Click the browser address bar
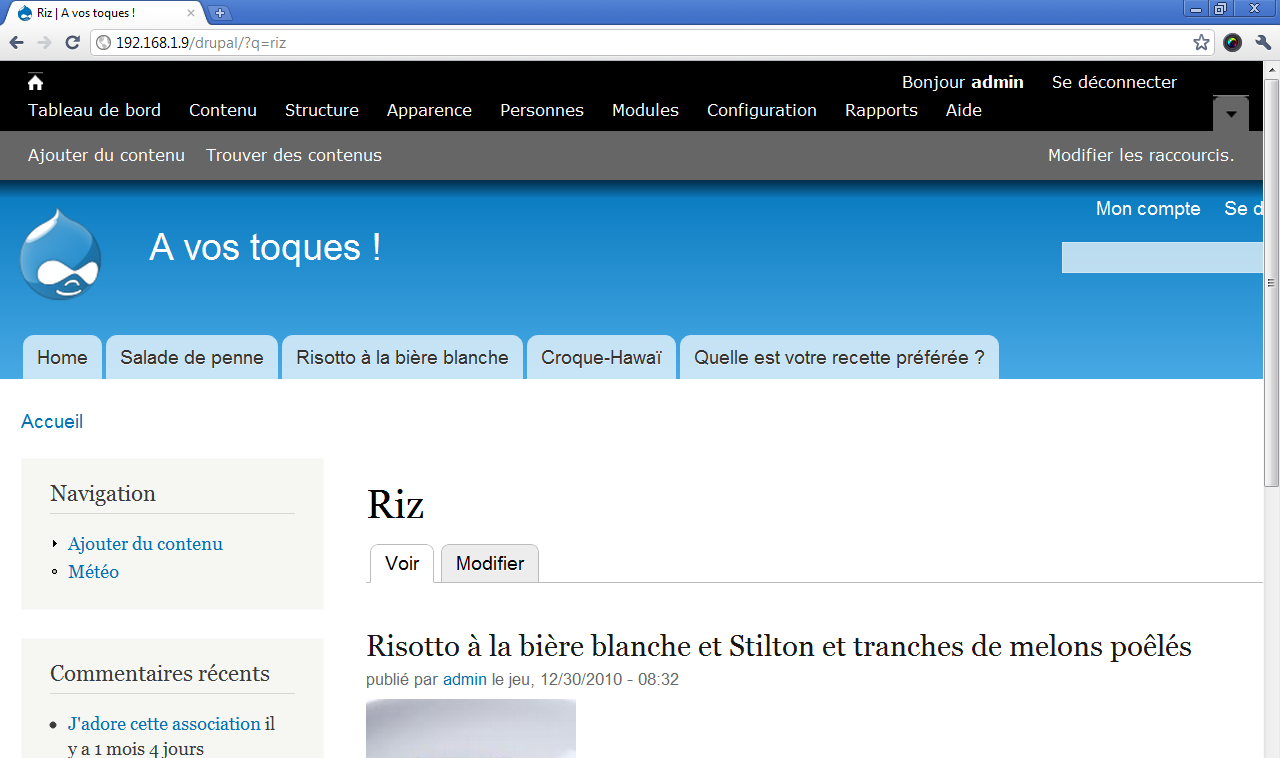1280x758 pixels. pyautogui.click(x=640, y=43)
